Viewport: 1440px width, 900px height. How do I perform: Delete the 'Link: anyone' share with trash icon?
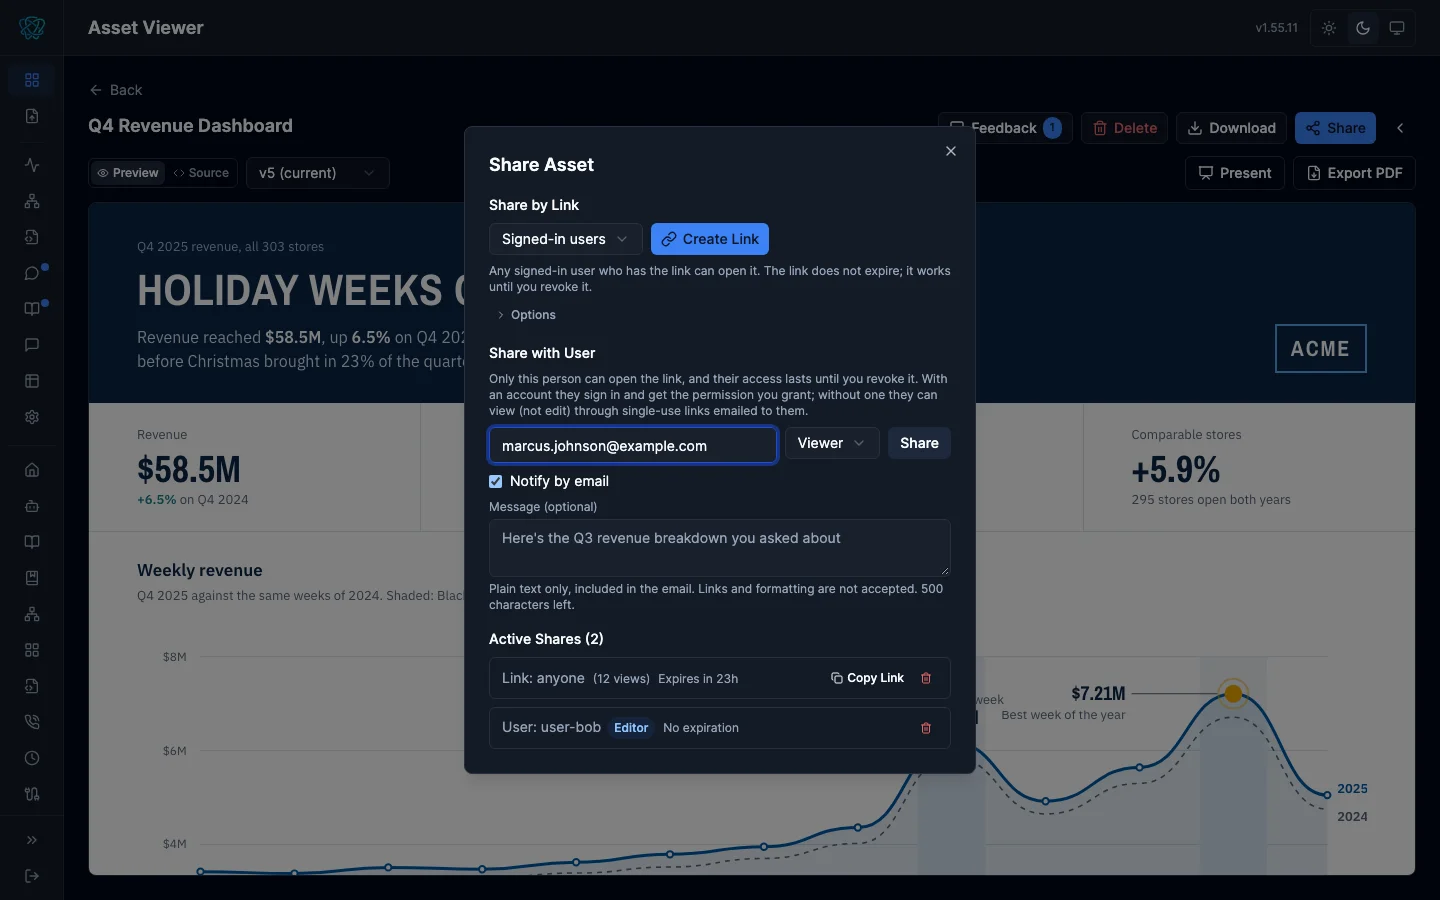[926, 678]
